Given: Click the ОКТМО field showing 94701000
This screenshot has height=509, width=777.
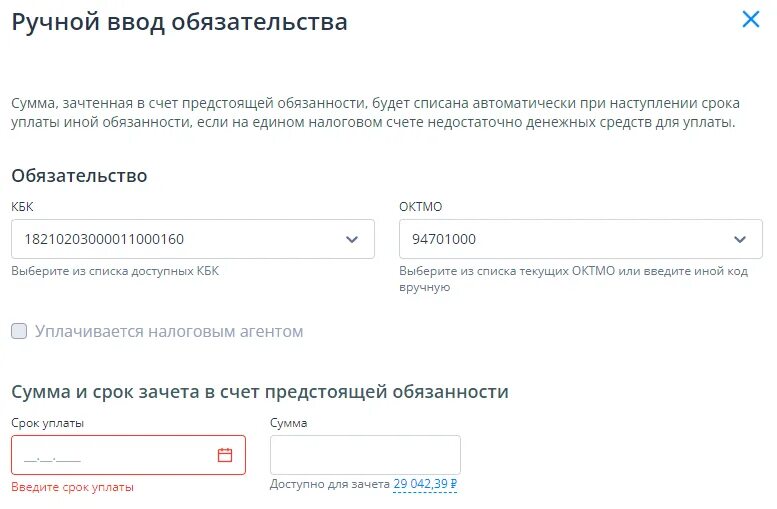Looking at the screenshot, I should coord(581,239).
